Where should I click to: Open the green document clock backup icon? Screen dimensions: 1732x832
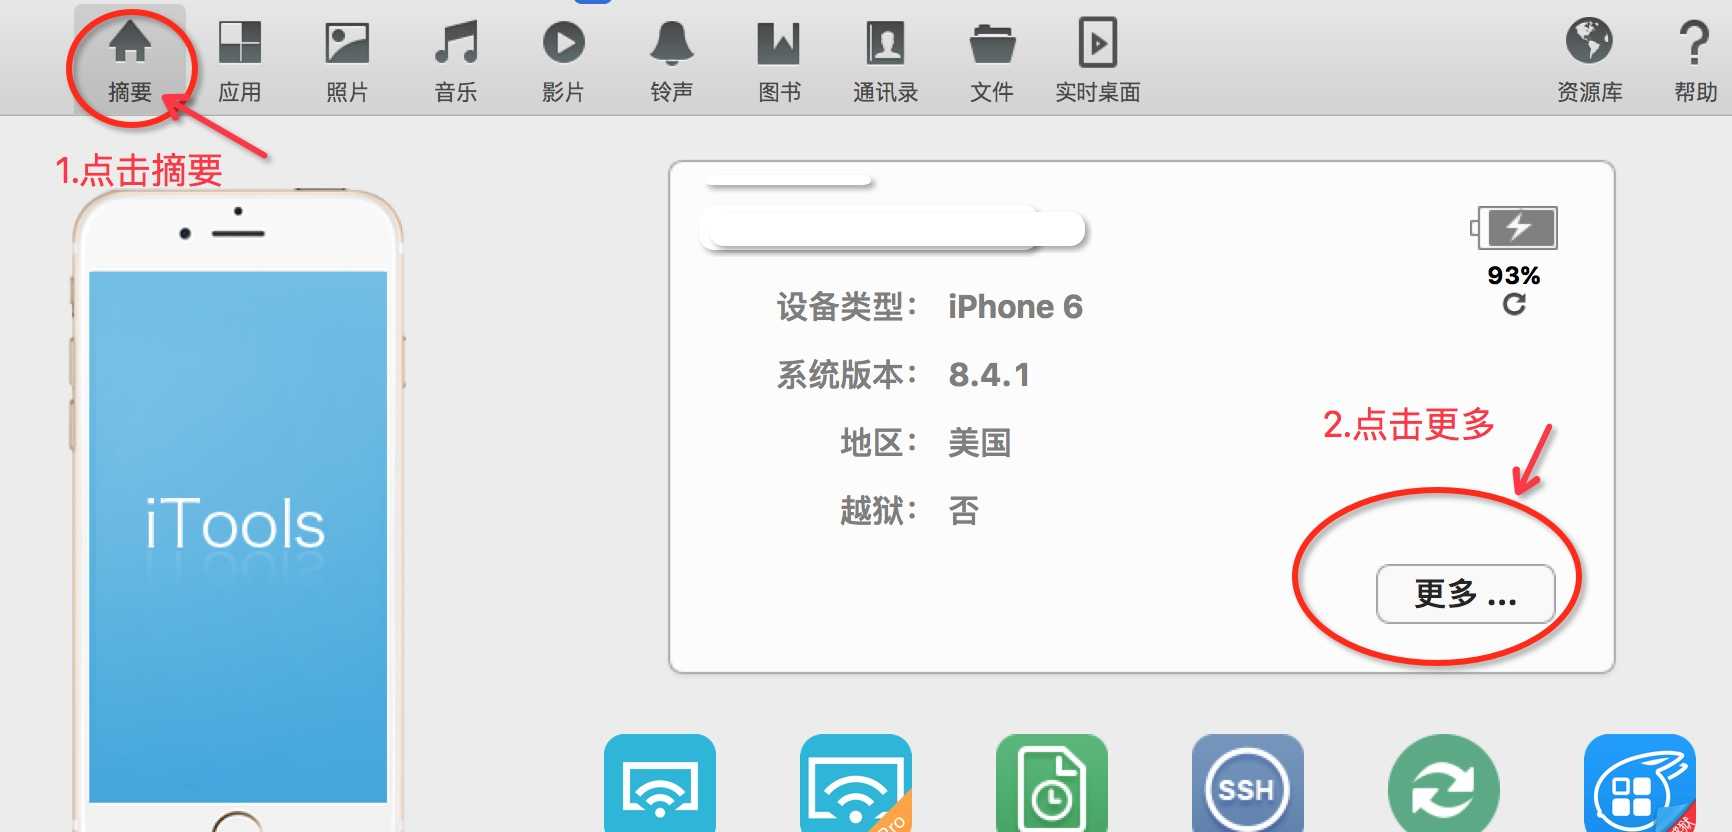(1052, 783)
